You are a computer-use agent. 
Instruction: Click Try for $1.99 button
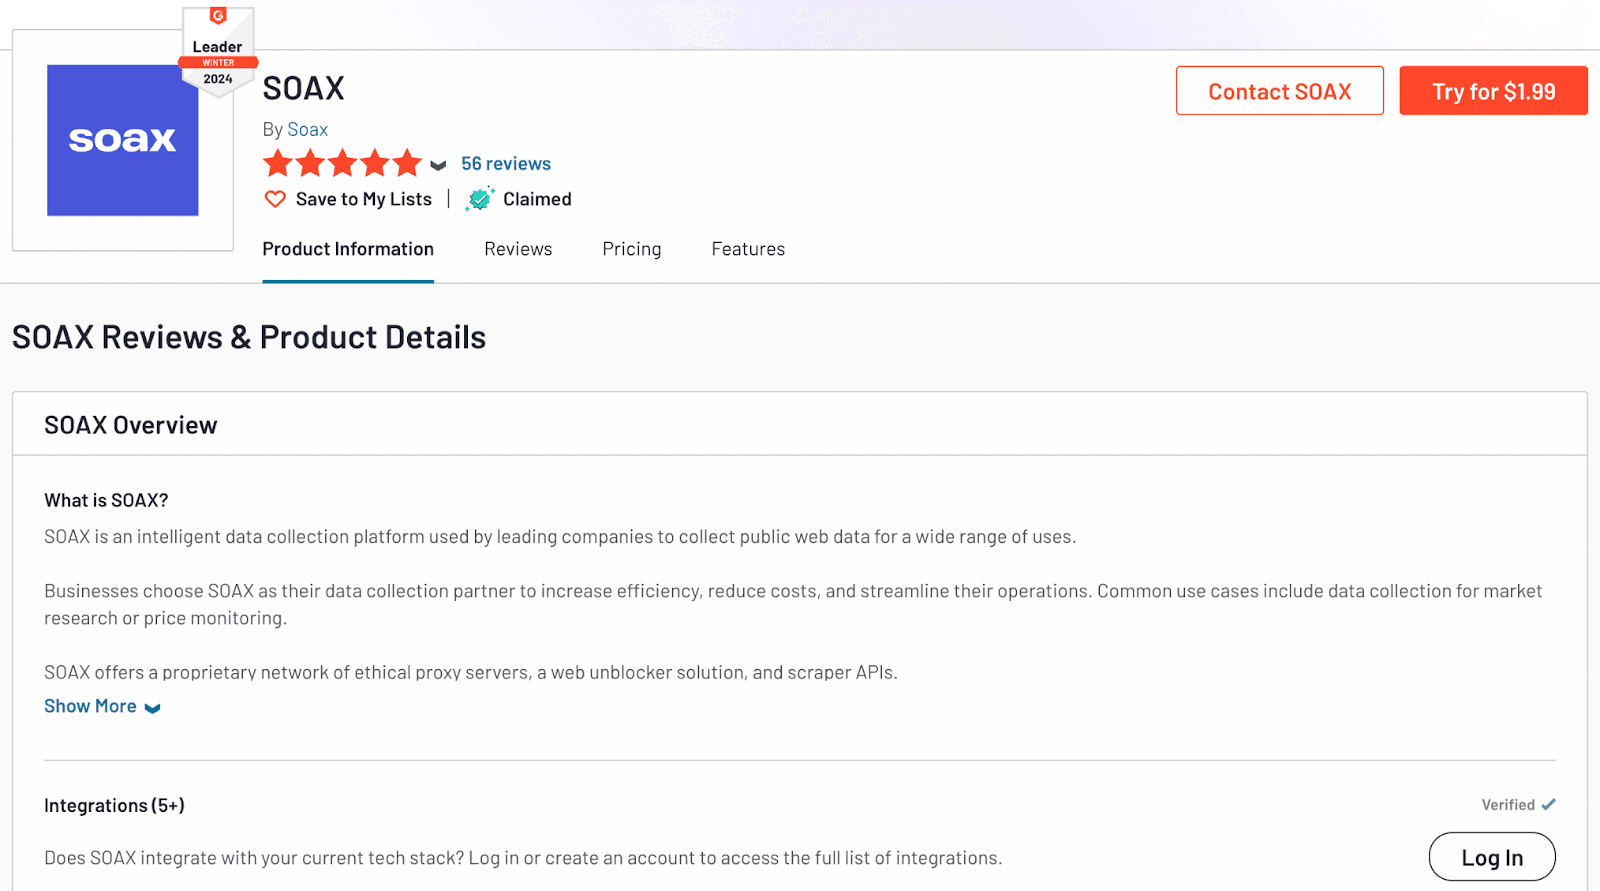pos(1494,91)
